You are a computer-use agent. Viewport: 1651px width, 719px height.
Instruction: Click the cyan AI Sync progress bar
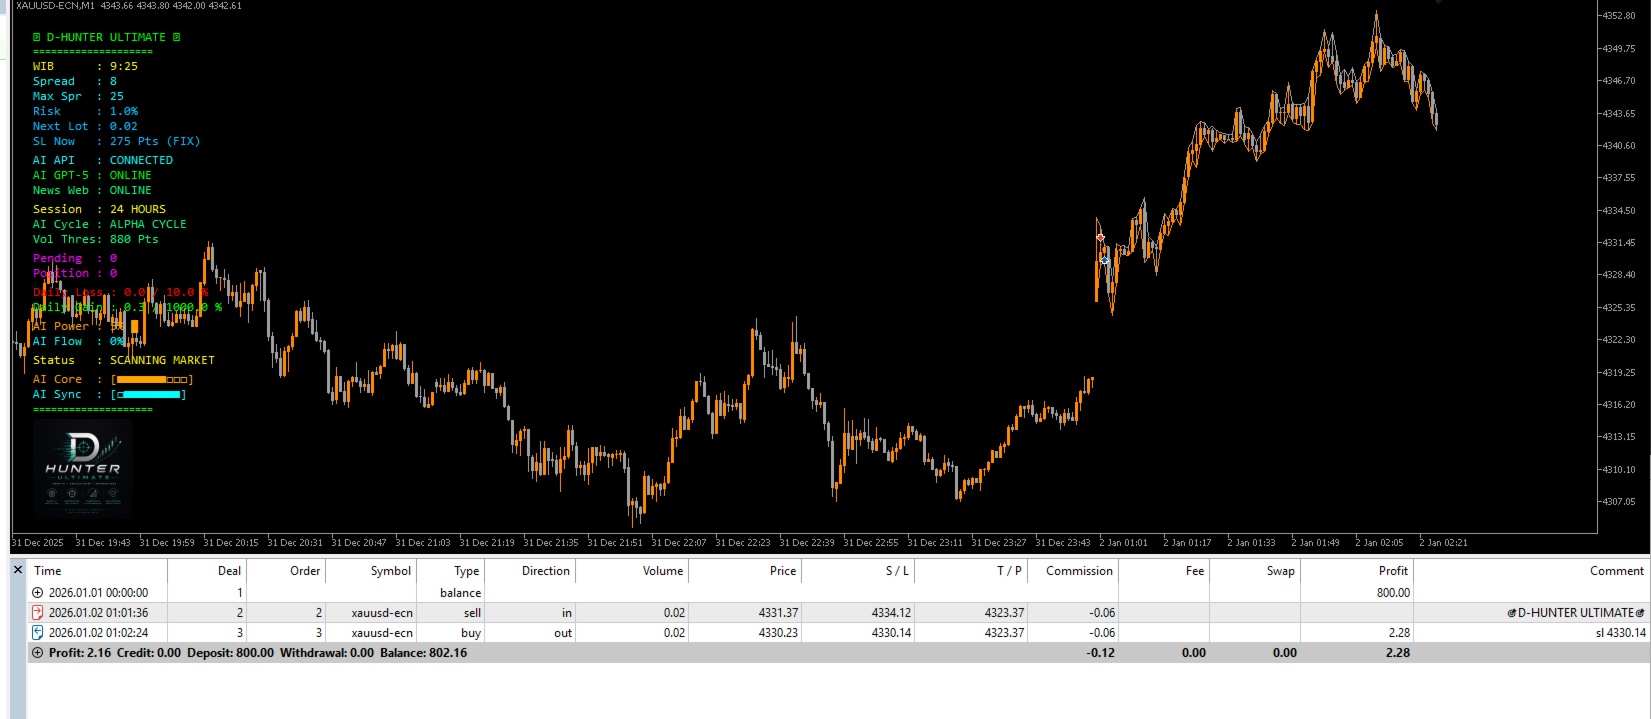click(149, 395)
